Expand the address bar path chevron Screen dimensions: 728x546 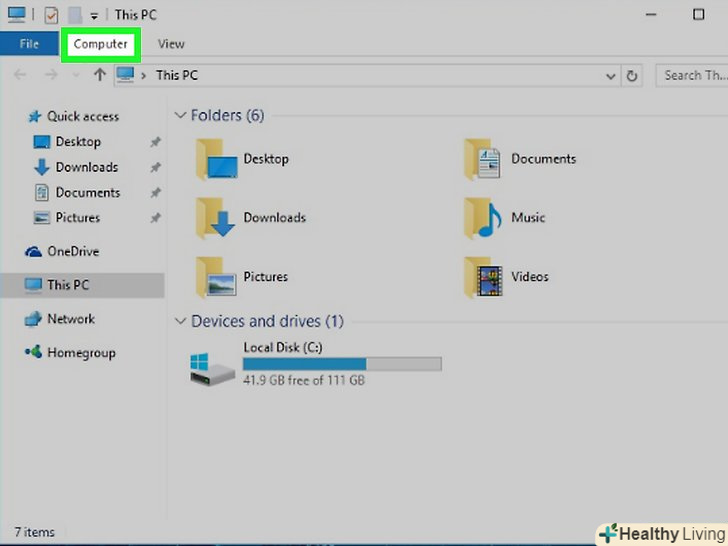tap(143, 76)
